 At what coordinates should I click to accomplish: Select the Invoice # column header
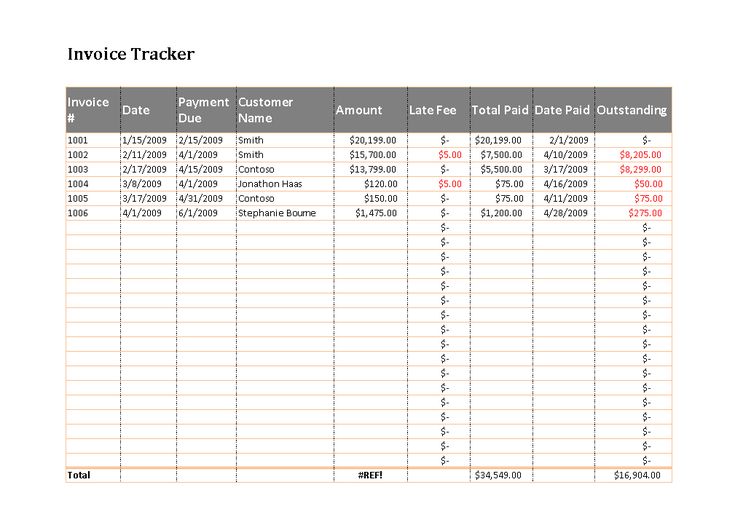coord(93,110)
